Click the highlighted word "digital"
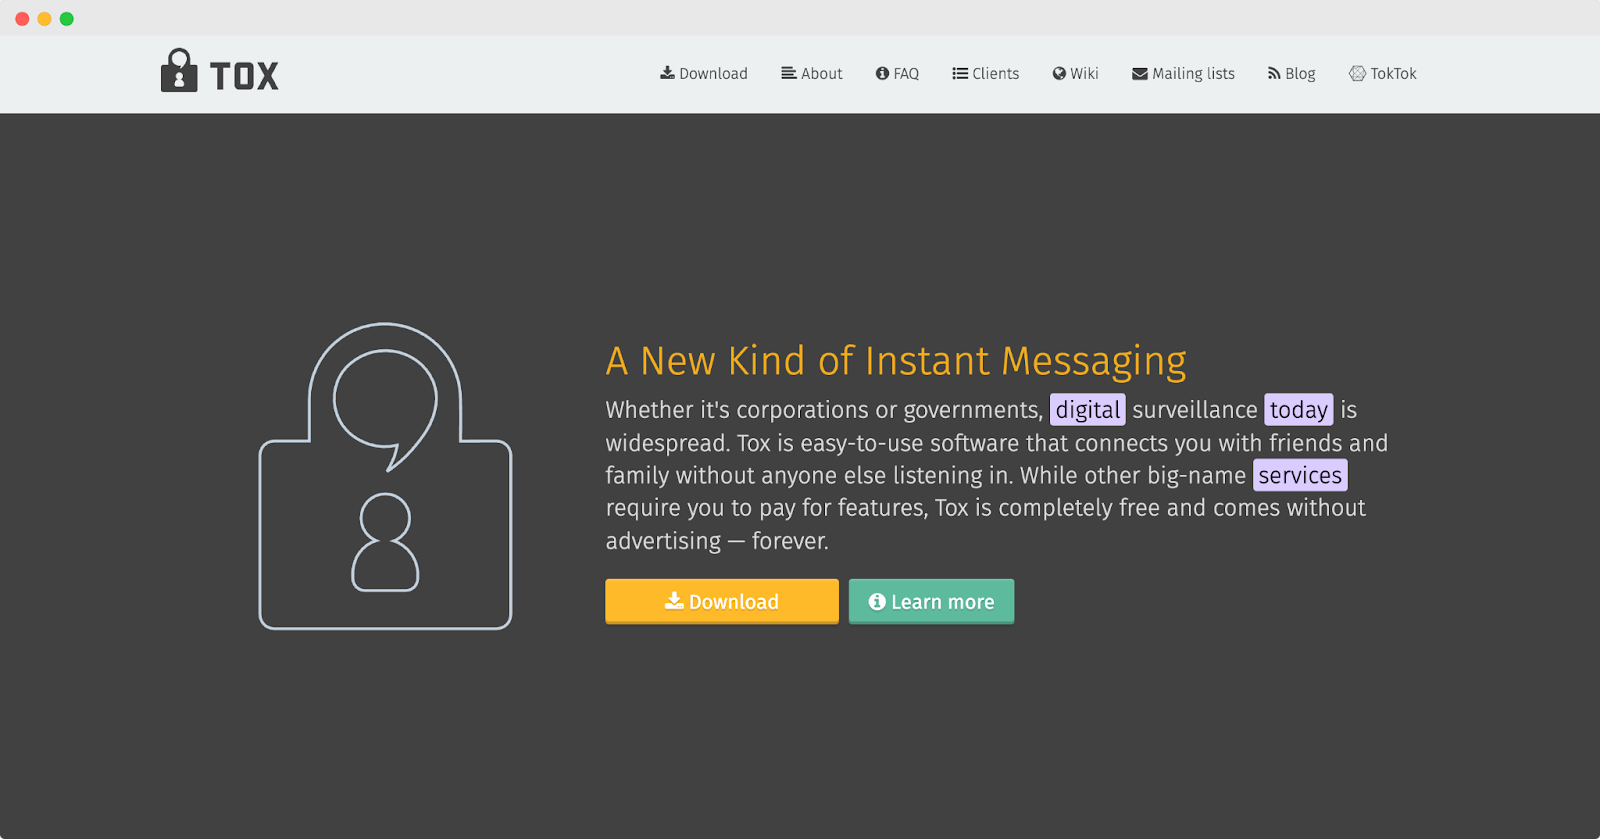 coord(1088,410)
